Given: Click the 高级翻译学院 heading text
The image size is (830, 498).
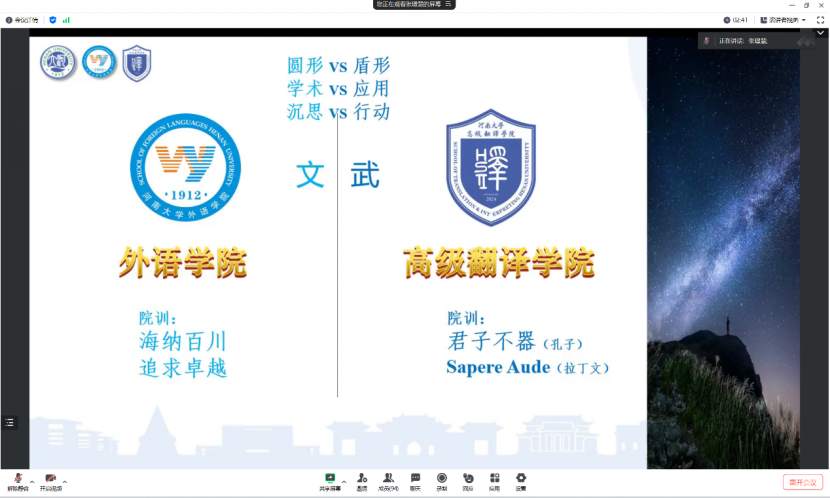Looking at the screenshot, I should click(x=499, y=262).
